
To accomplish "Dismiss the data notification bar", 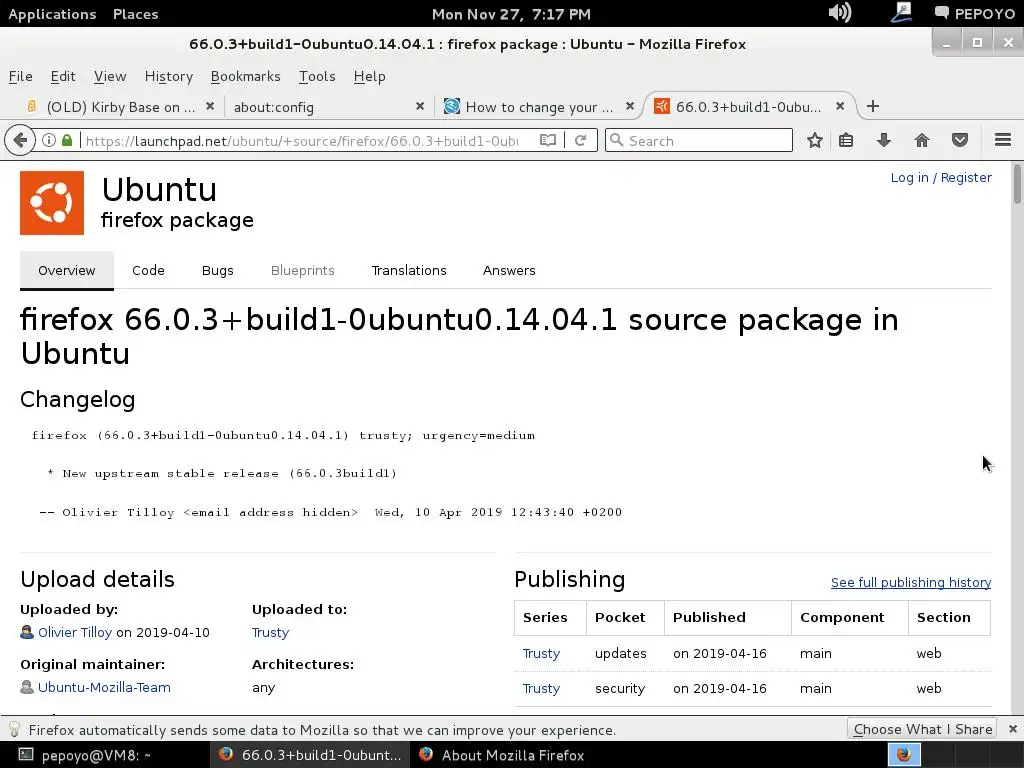I will [x=1012, y=729].
